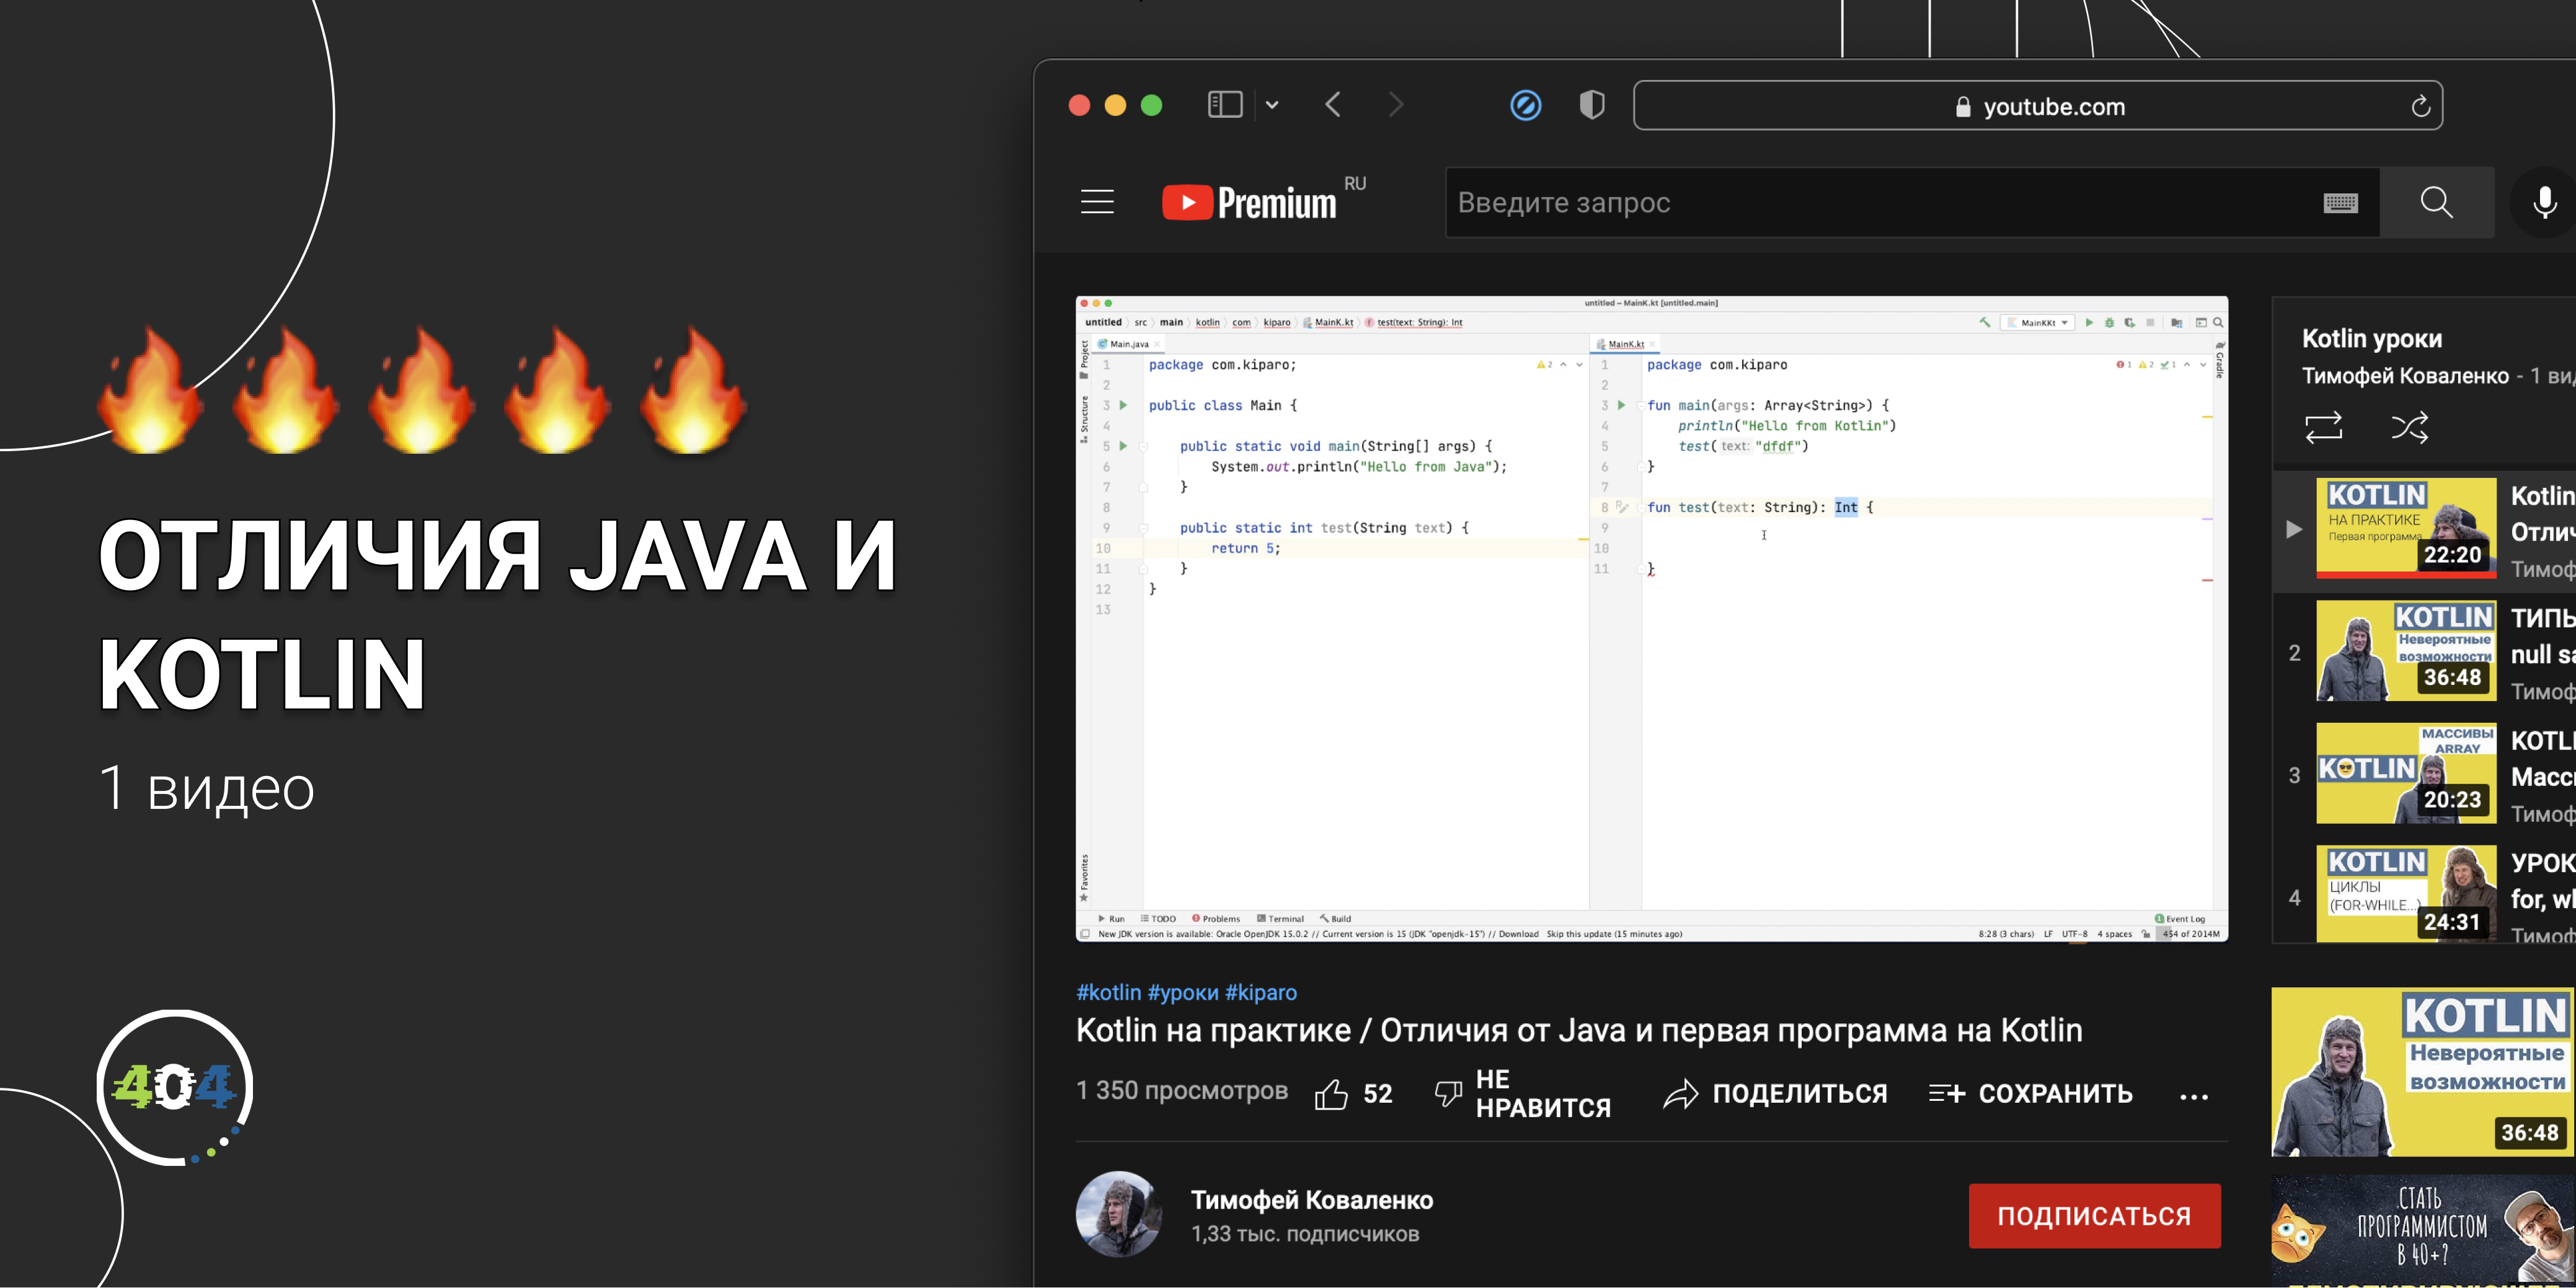Open the Safari privacy report shield
The image size is (2576, 1288).
tap(1592, 105)
